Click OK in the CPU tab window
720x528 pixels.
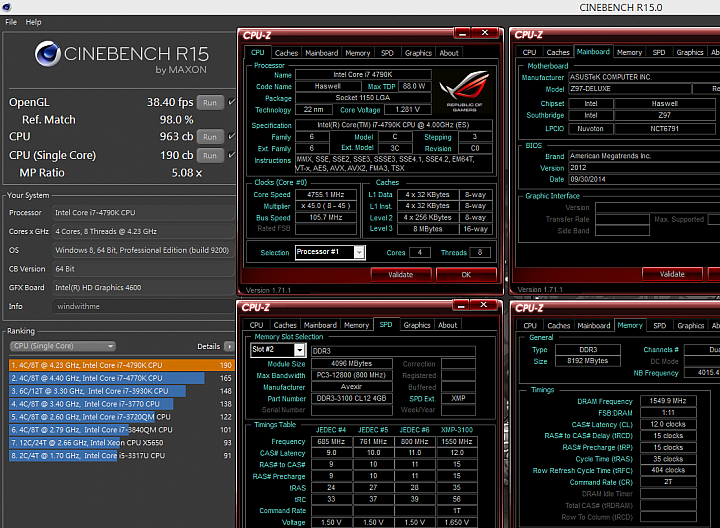(466, 275)
